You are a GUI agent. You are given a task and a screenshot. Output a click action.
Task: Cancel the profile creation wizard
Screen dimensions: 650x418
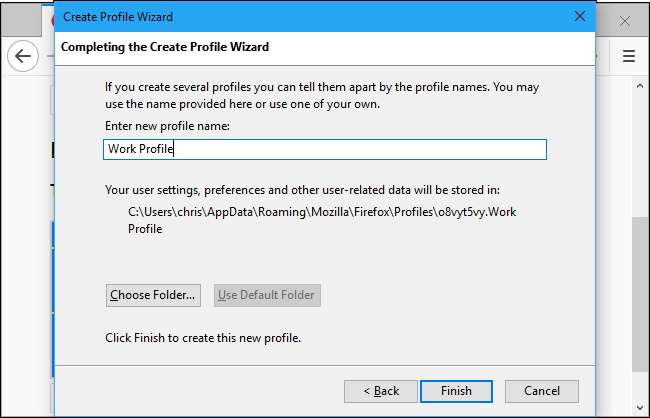[x=541, y=391]
